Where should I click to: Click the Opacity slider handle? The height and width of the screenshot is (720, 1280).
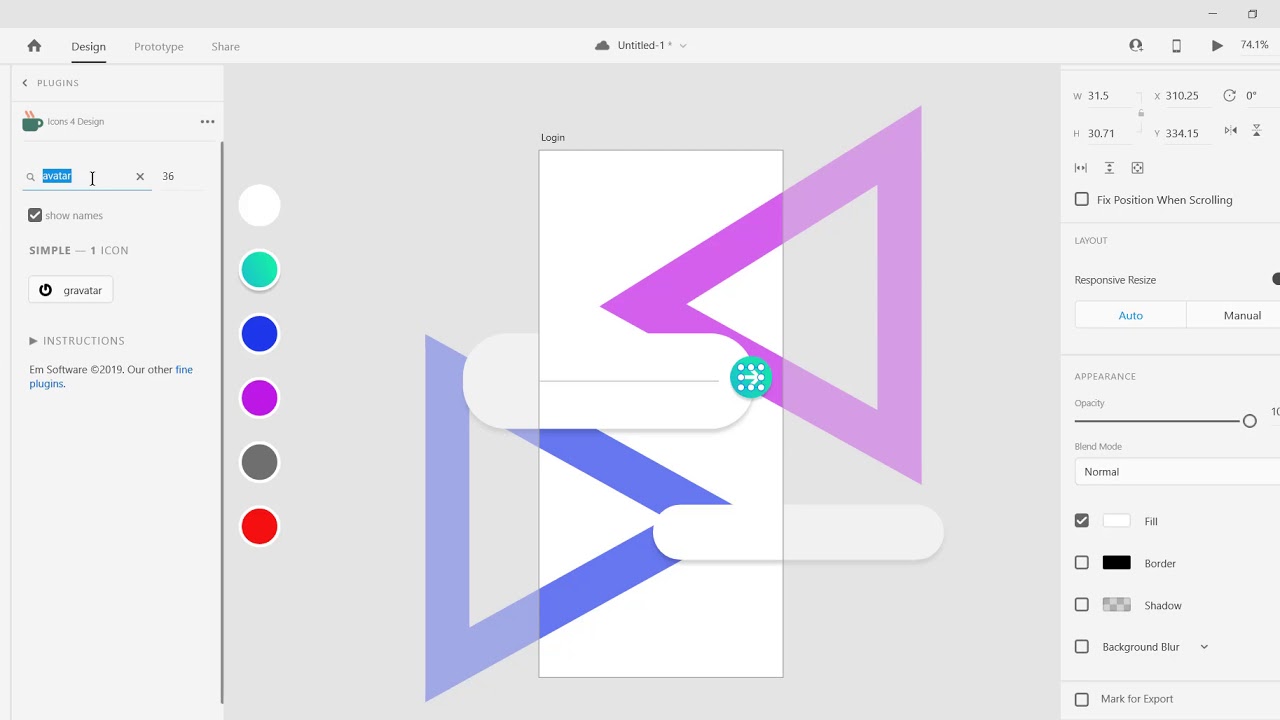1249,421
